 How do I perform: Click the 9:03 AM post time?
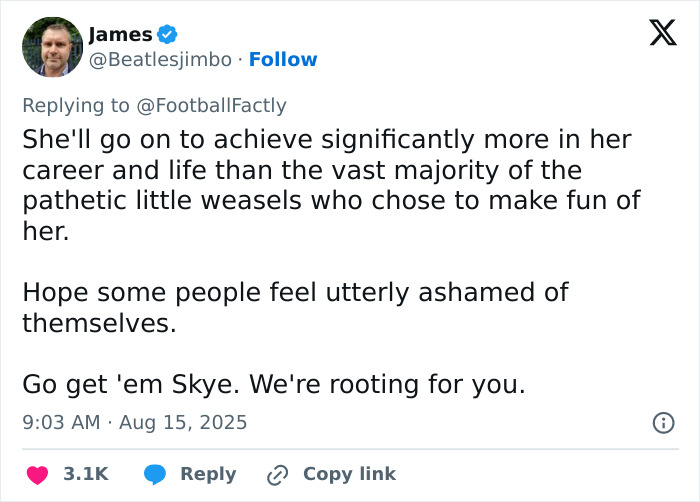tap(61, 423)
